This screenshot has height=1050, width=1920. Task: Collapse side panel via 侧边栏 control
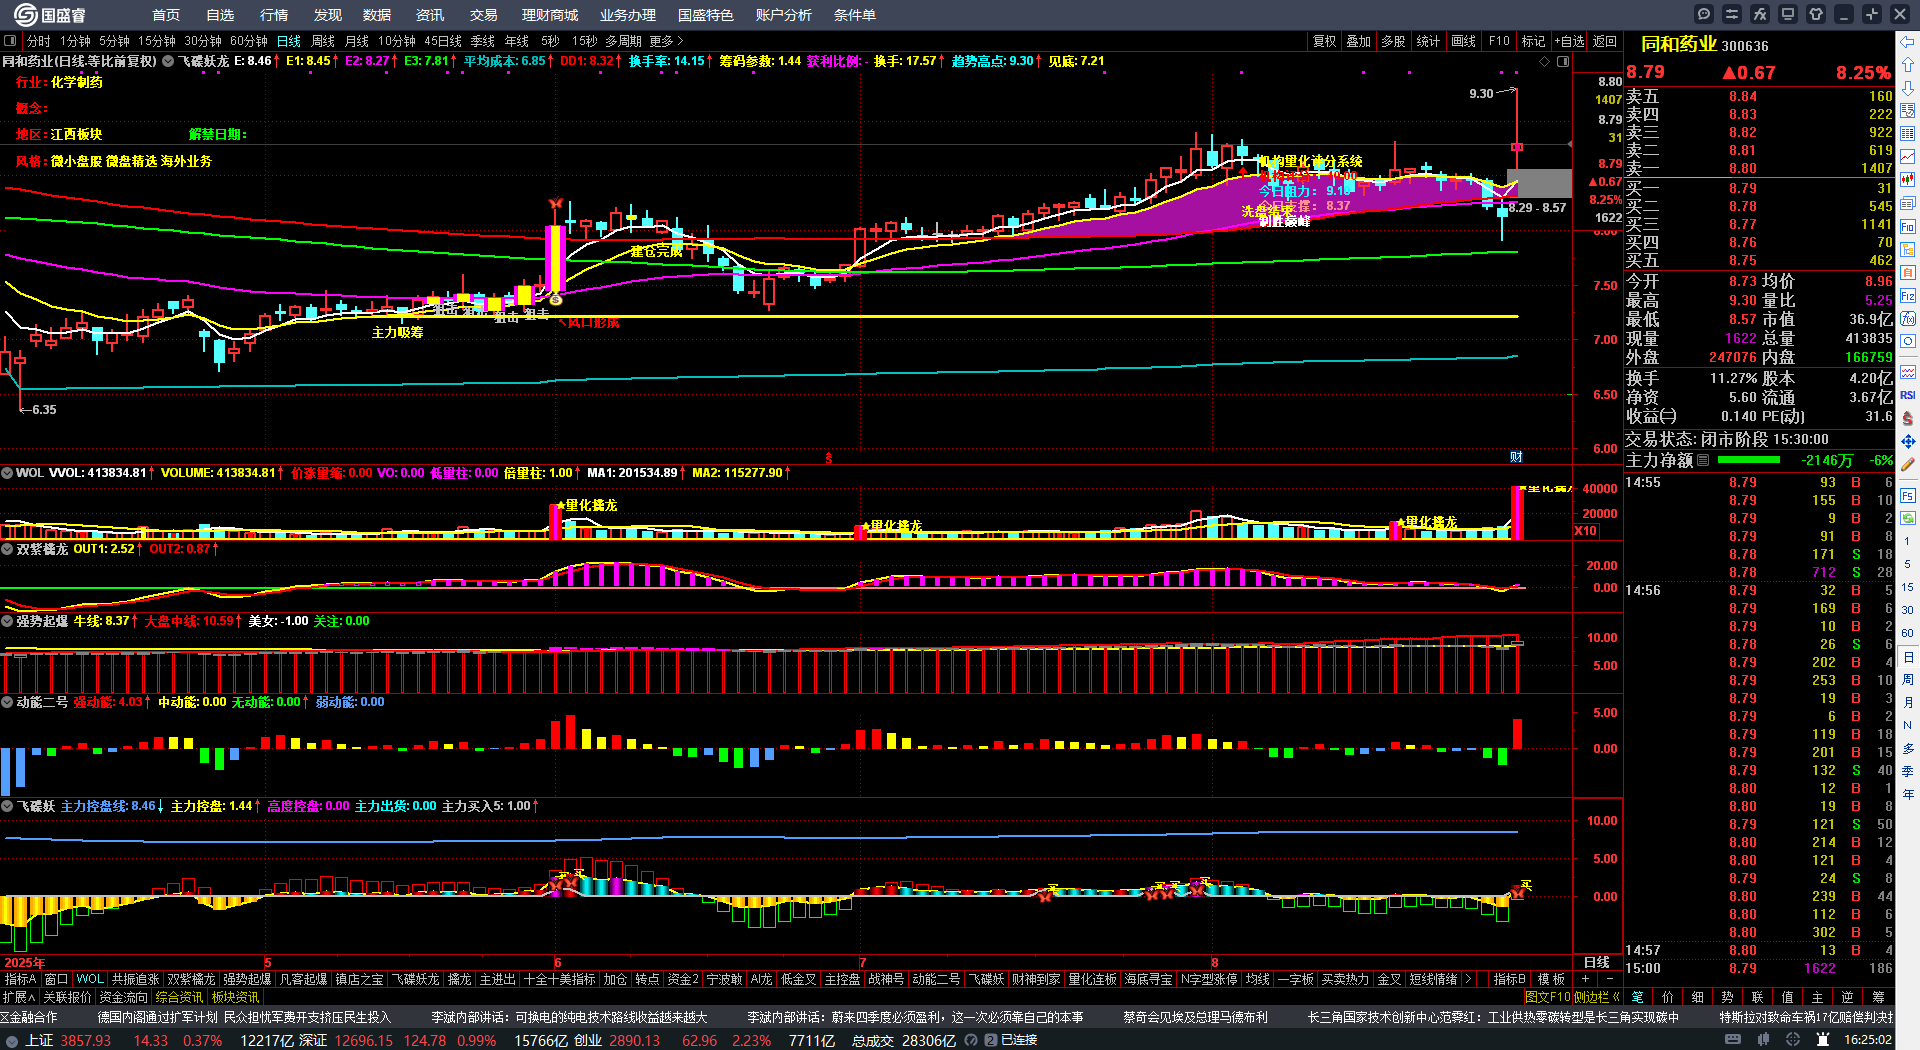[1597, 997]
